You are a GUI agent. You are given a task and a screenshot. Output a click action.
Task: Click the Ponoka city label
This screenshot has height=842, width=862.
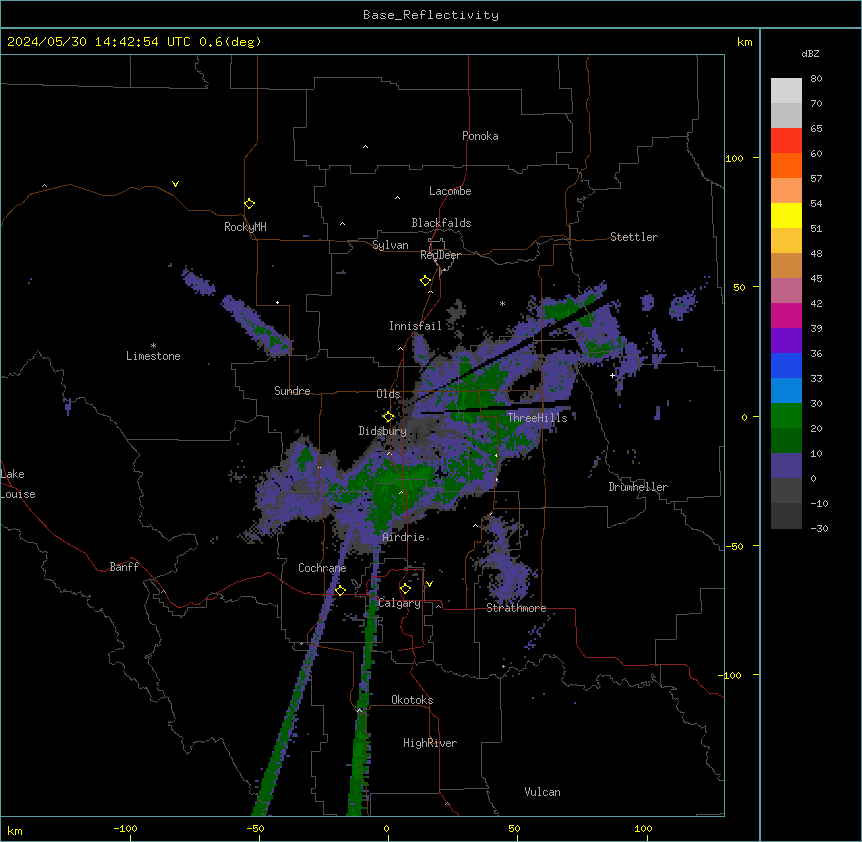(480, 136)
